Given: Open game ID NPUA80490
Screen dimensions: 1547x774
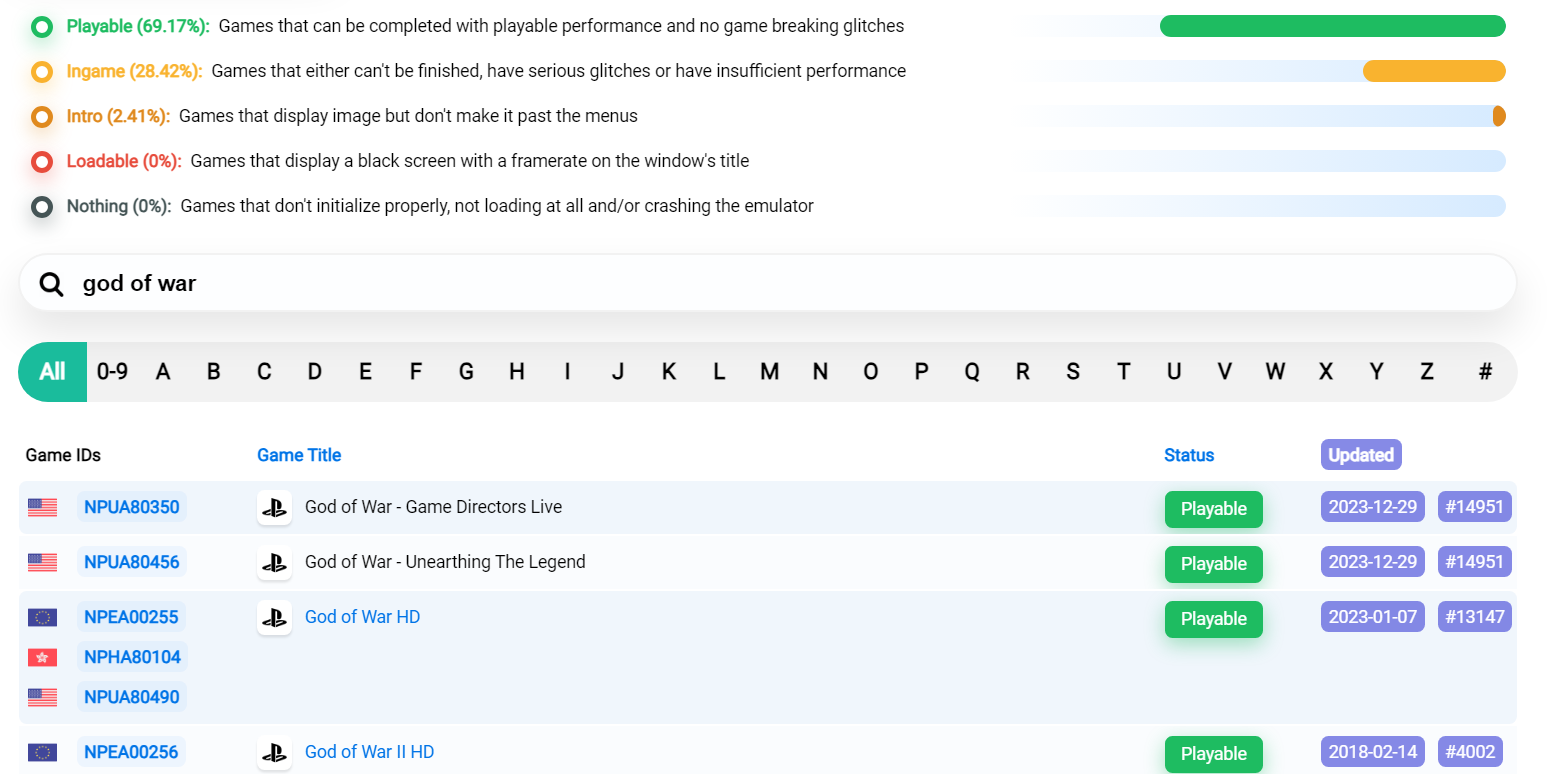Looking at the screenshot, I should point(132,697).
